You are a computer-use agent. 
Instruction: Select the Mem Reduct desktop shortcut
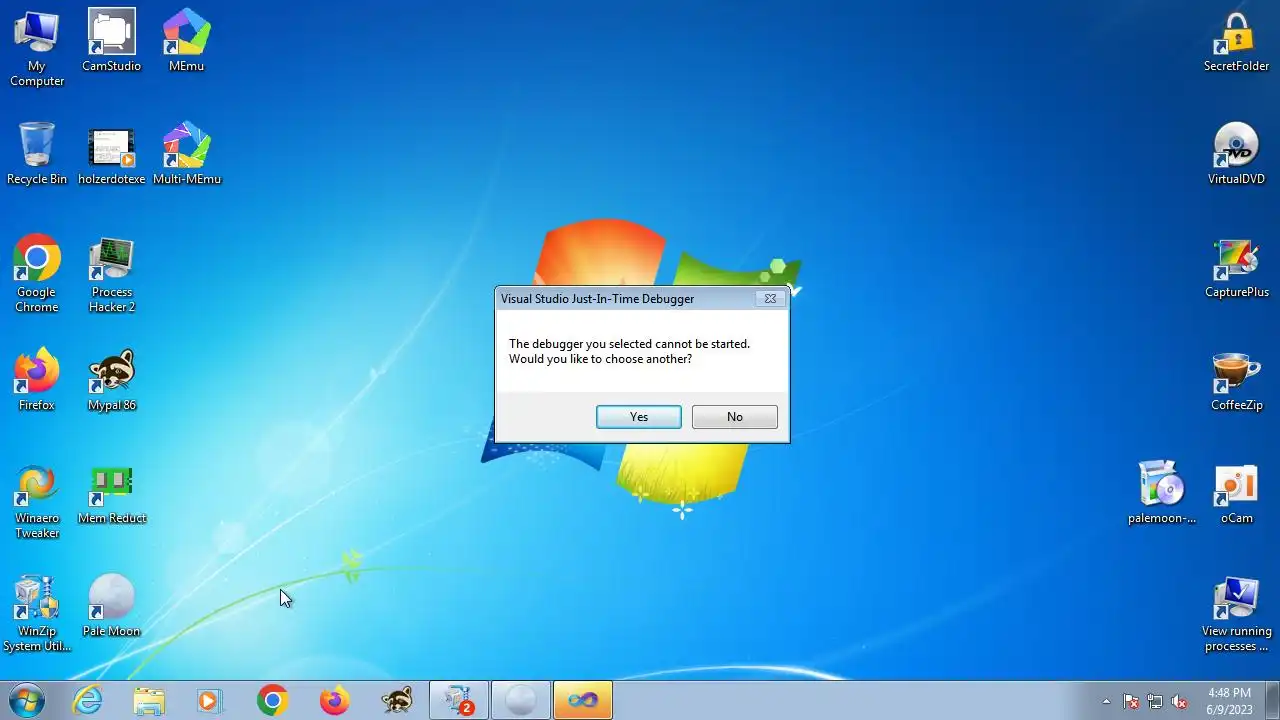click(112, 493)
